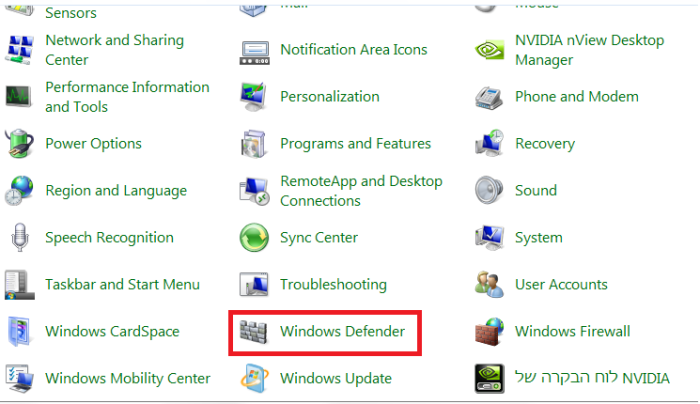Open the Recovery link
The width and height of the screenshot is (700, 404).
tap(545, 144)
